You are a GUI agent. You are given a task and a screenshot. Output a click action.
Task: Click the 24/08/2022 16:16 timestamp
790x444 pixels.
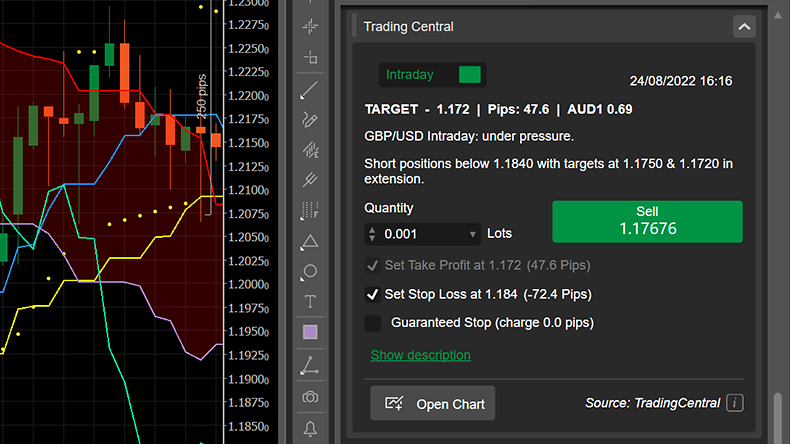[x=681, y=81]
